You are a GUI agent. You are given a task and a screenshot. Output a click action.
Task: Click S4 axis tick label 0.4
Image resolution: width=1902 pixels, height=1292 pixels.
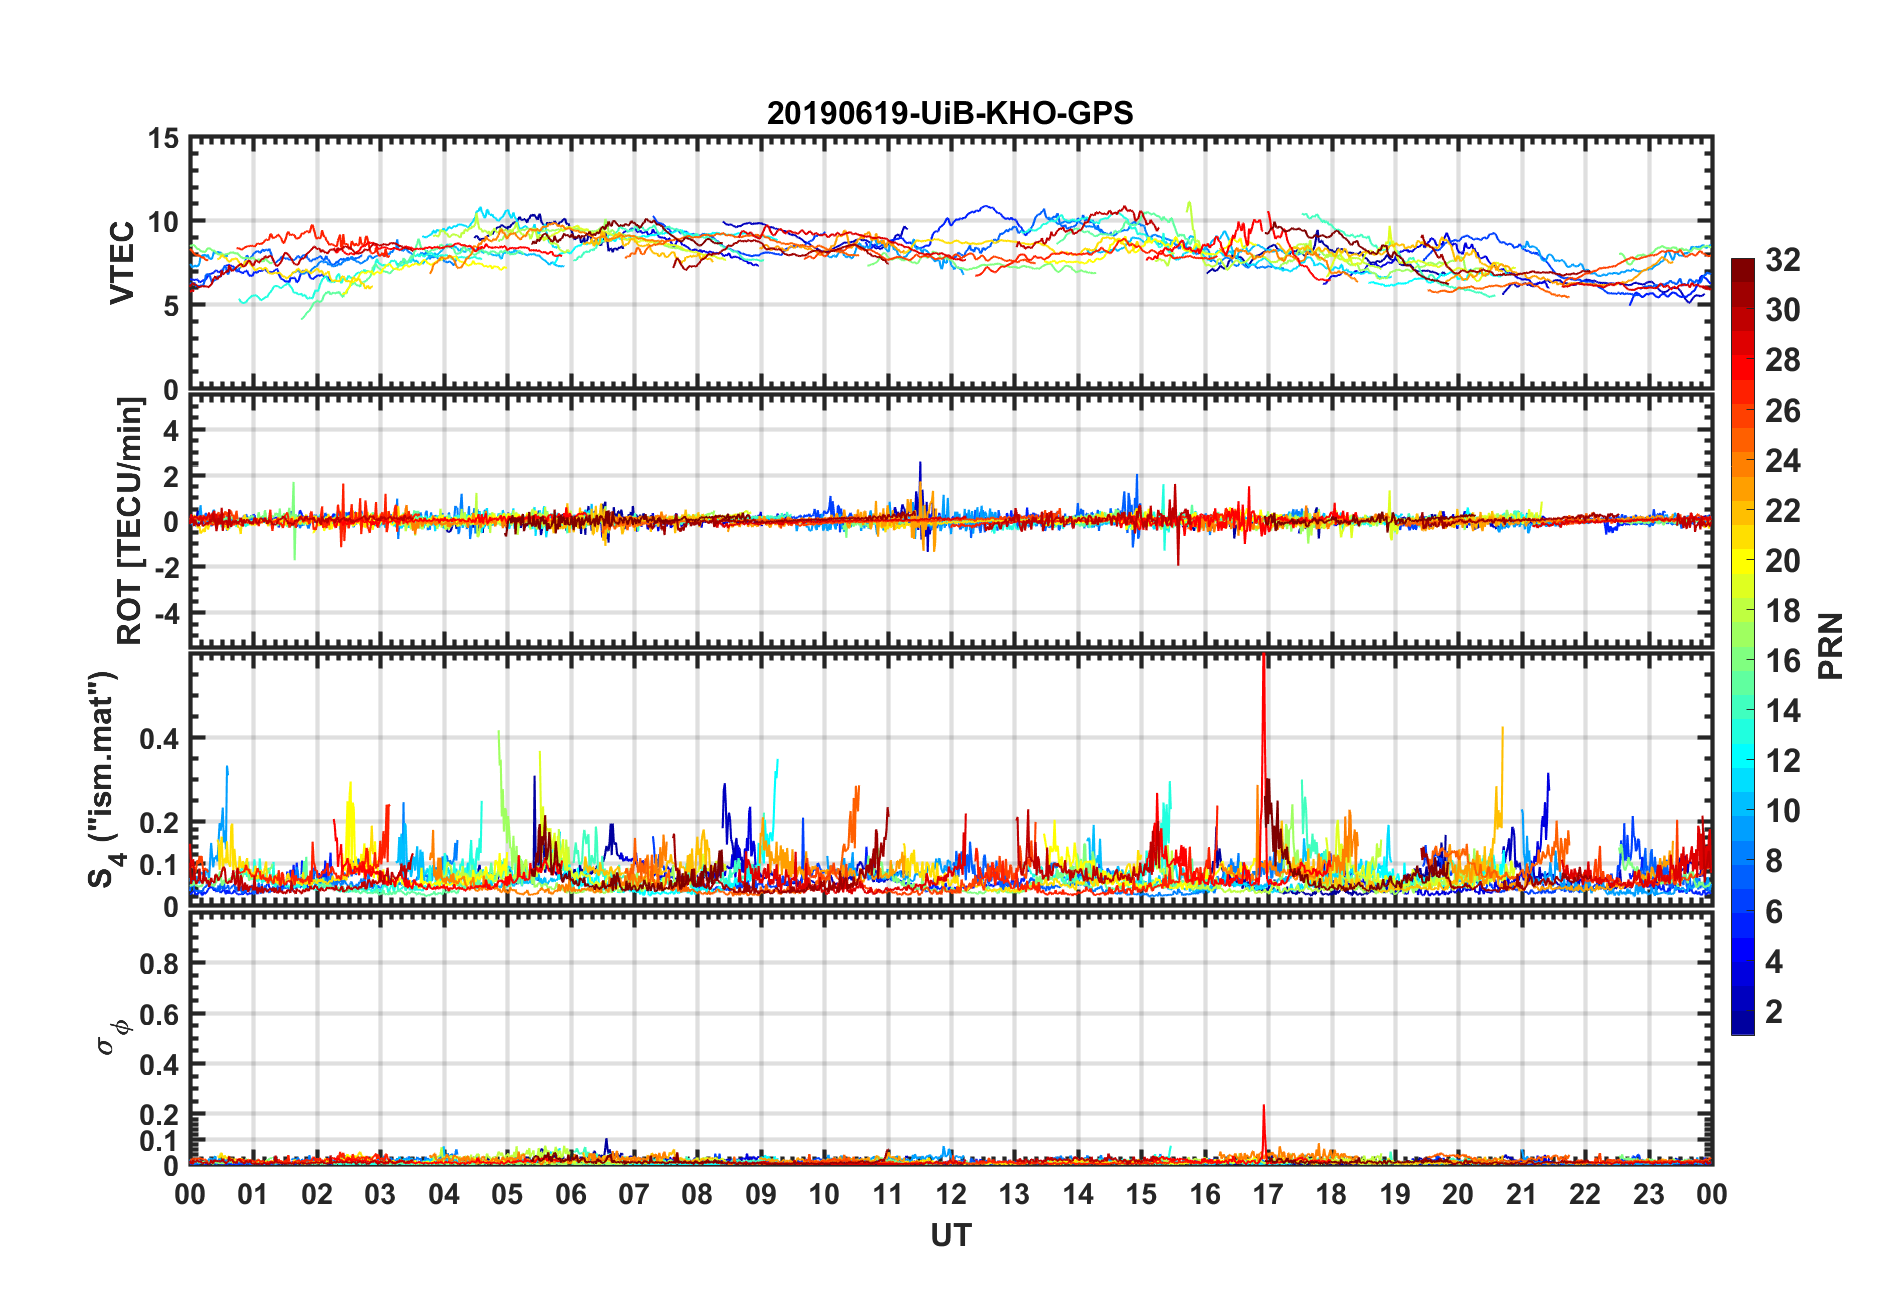click(159, 739)
